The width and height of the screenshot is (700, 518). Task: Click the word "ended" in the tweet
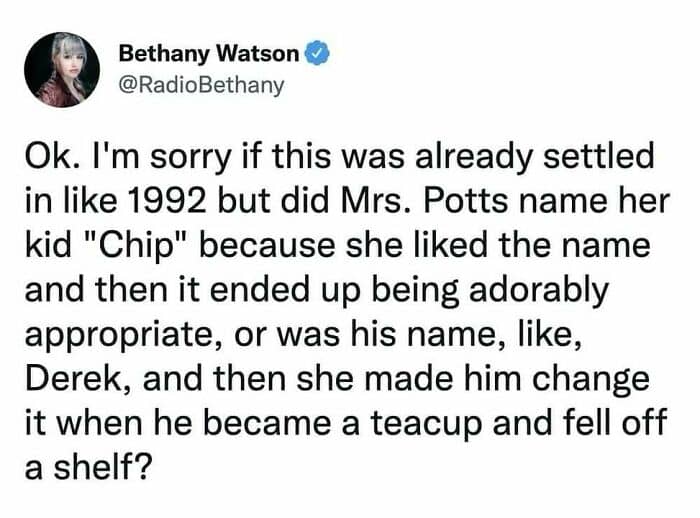click(260, 290)
